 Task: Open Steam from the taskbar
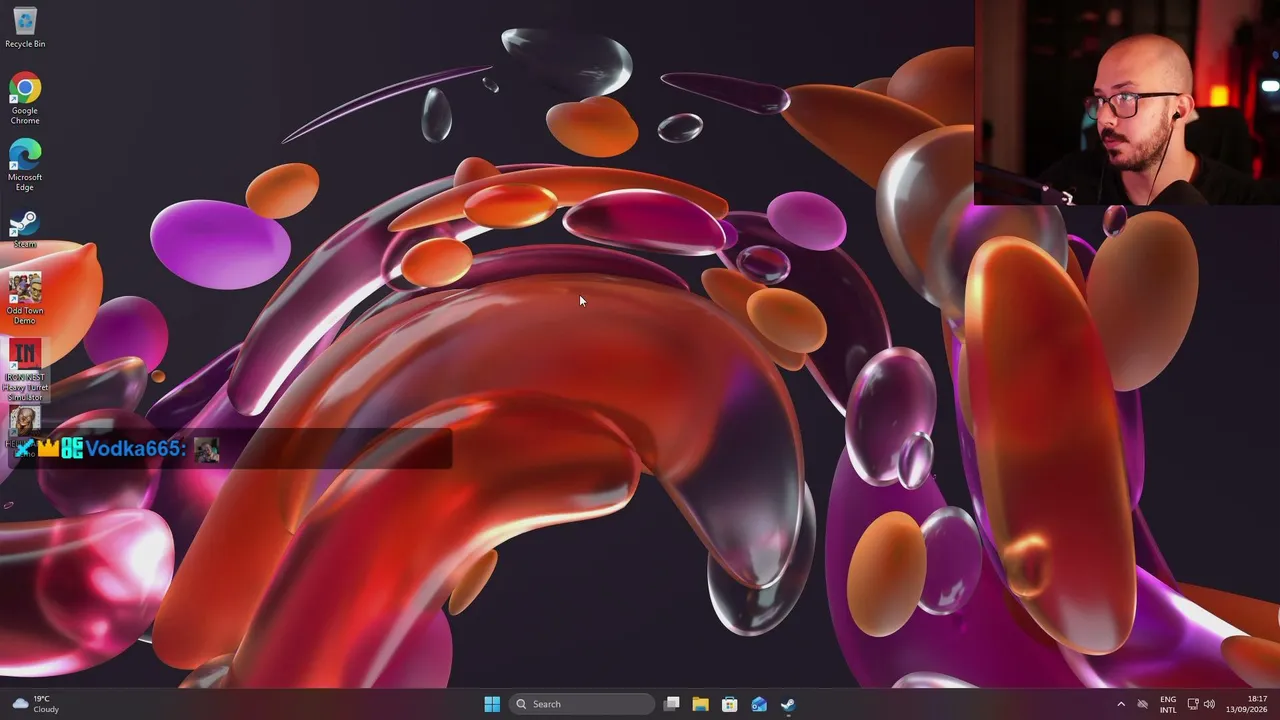tap(788, 704)
